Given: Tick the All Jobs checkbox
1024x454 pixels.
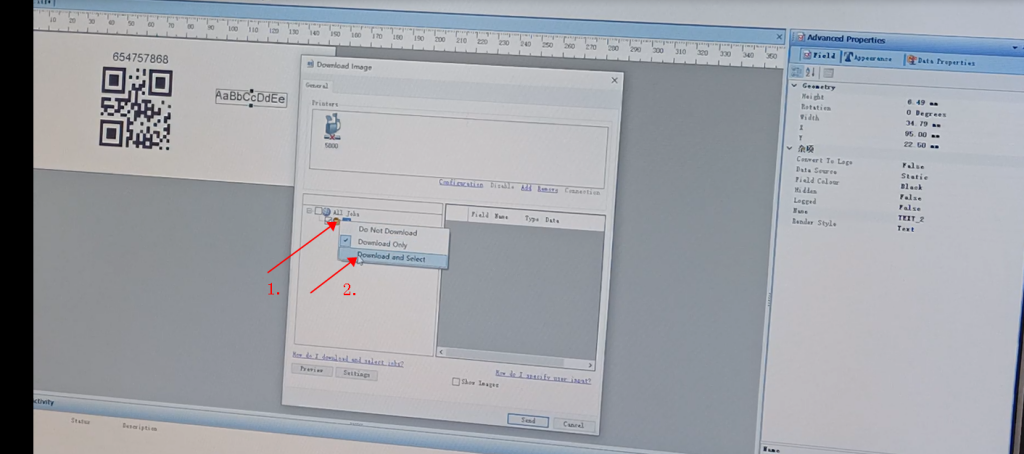Looking at the screenshot, I should (318, 212).
